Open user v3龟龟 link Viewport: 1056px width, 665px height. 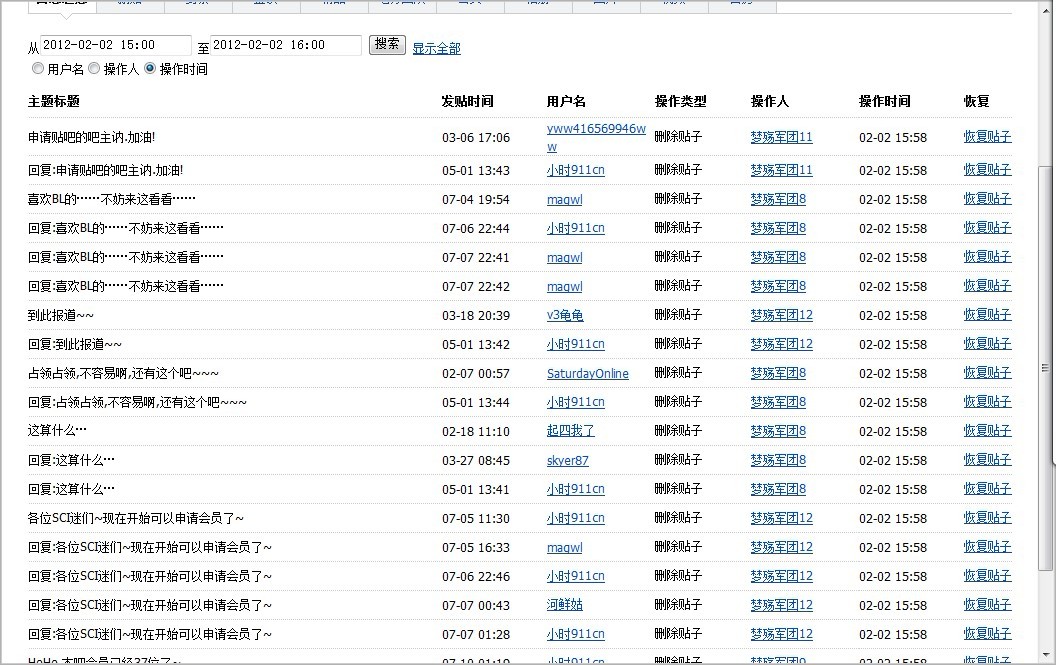point(565,315)
